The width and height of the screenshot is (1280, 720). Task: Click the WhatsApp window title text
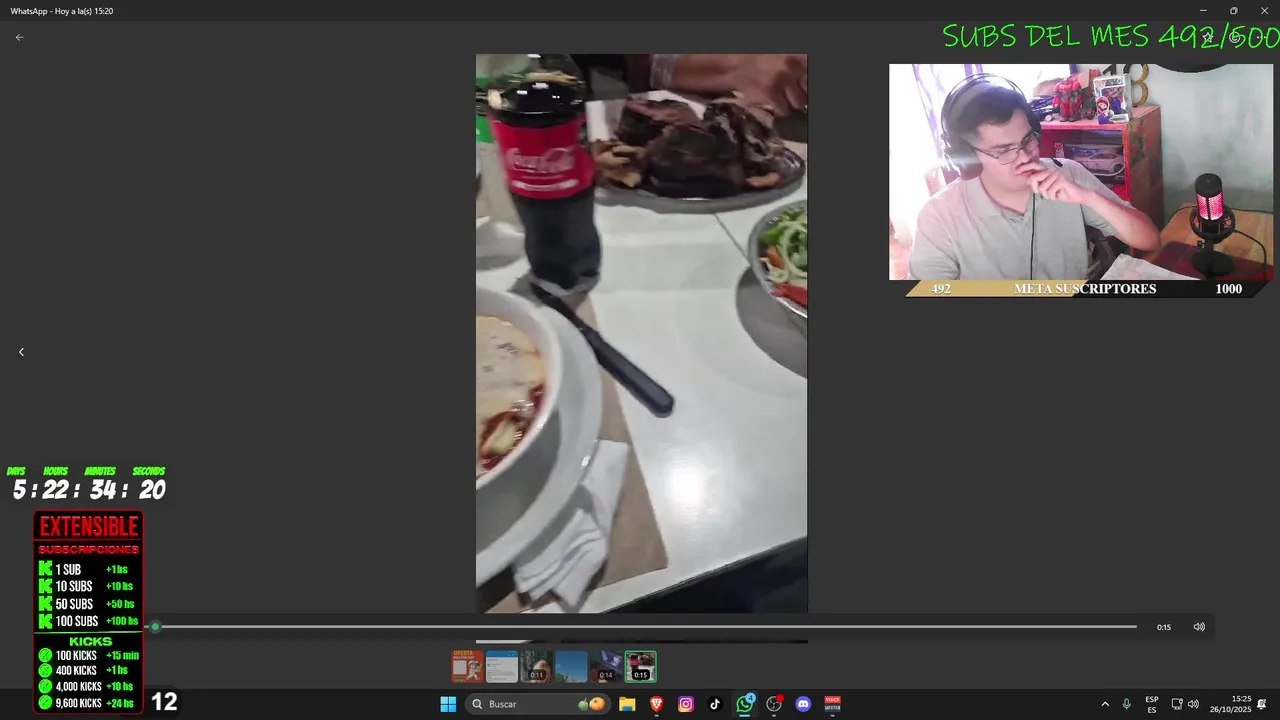[x=61, y=11]
